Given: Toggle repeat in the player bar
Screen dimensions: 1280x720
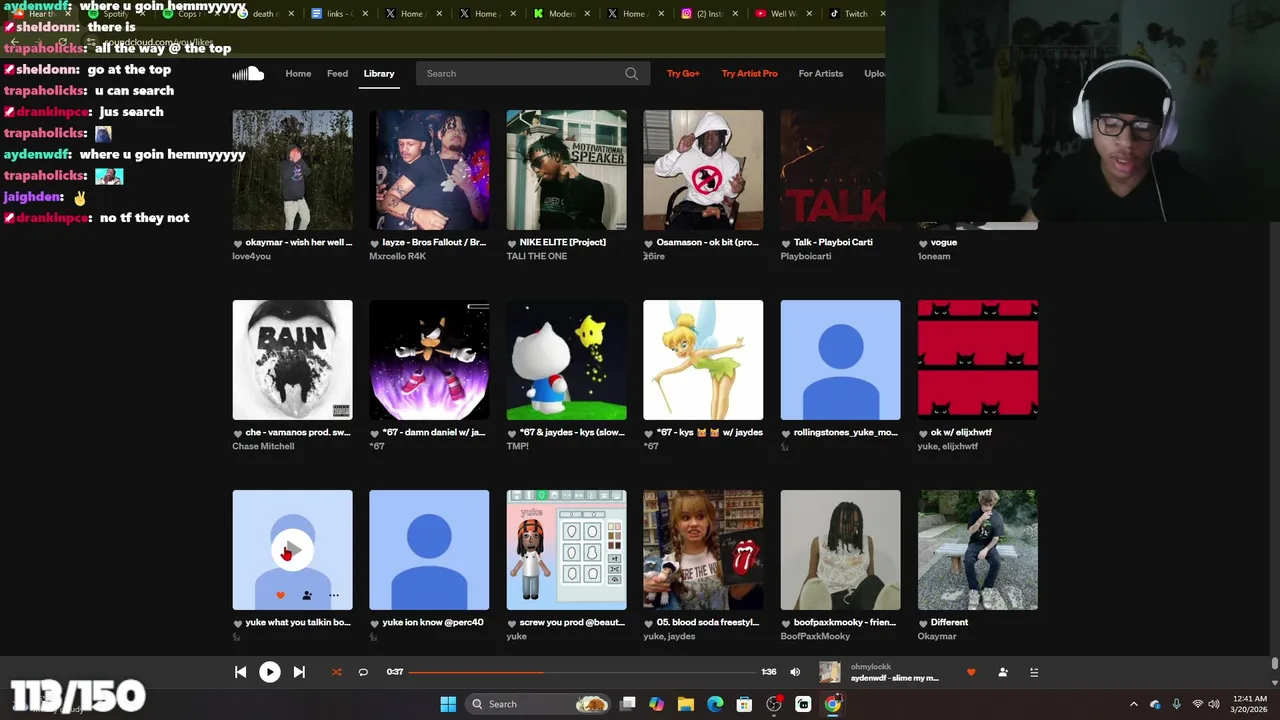Looking at the screenshot, I should point(363,672).
